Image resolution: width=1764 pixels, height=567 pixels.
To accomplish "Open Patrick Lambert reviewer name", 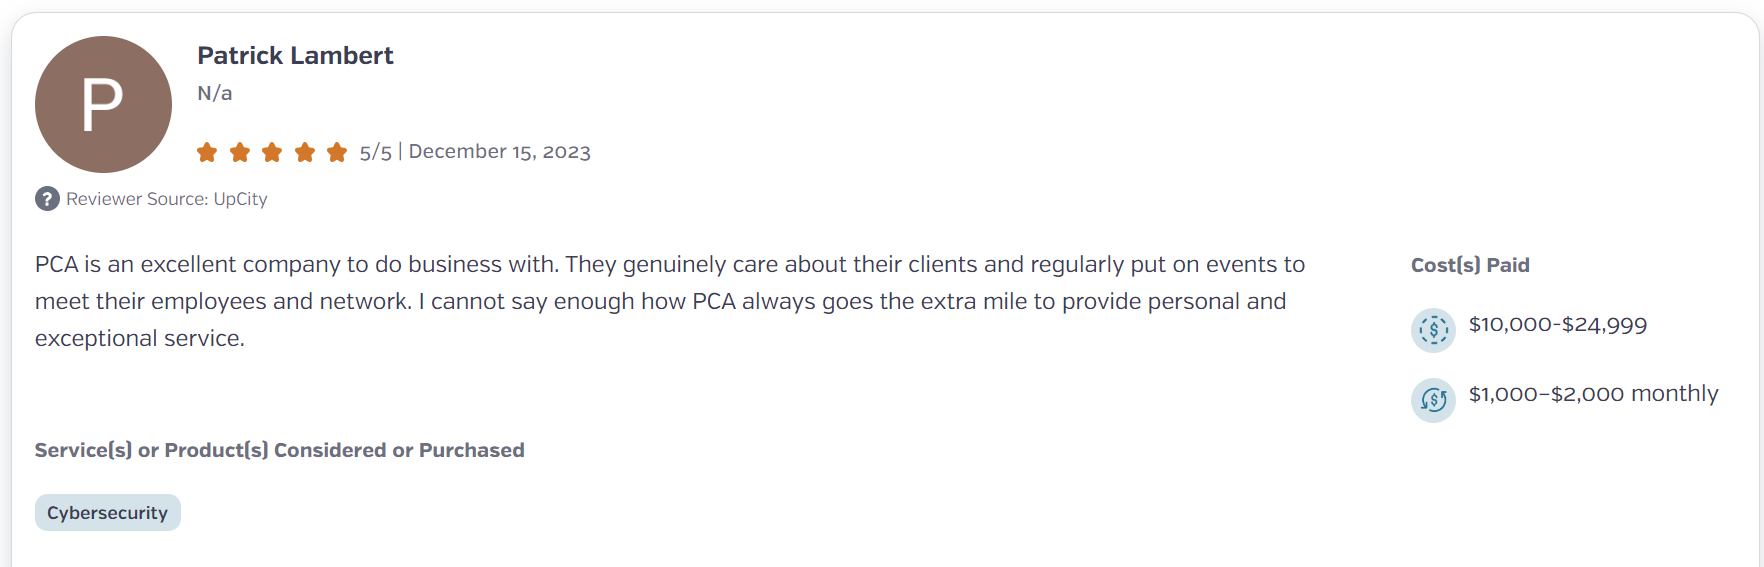I will [295, 56].
